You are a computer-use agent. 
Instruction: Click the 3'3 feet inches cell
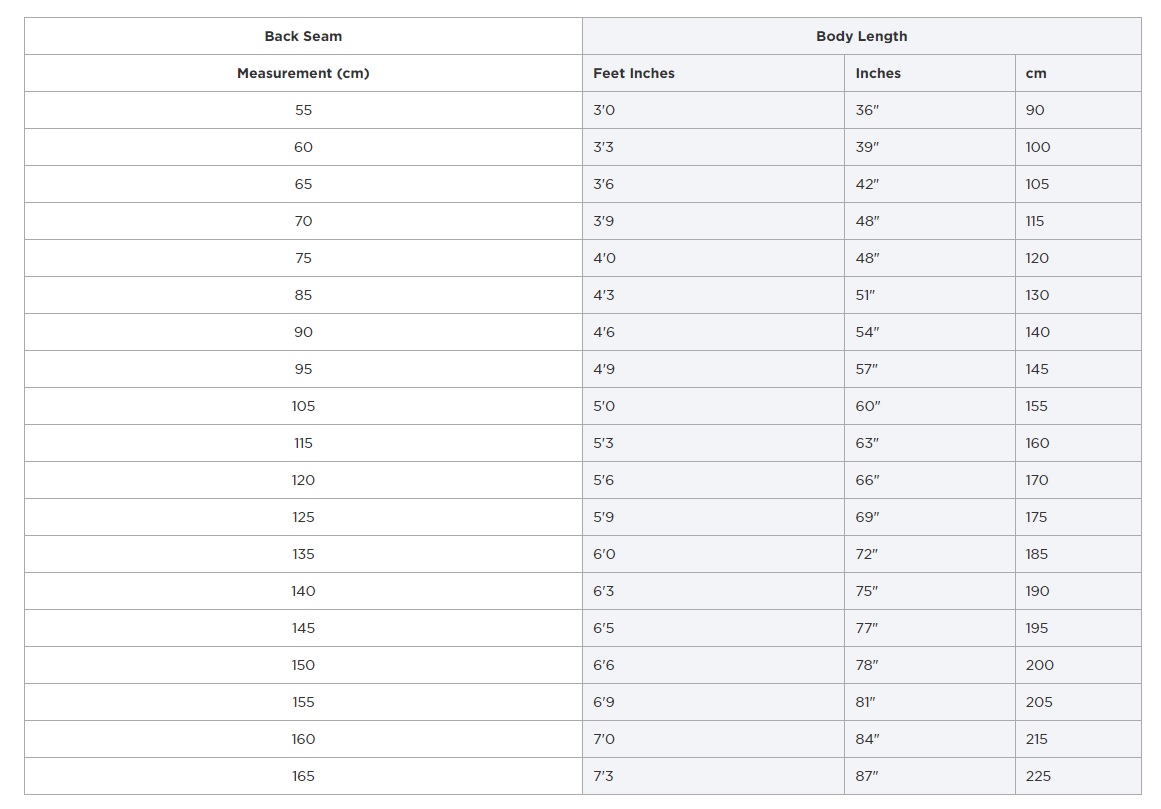[x=714, y=147]
